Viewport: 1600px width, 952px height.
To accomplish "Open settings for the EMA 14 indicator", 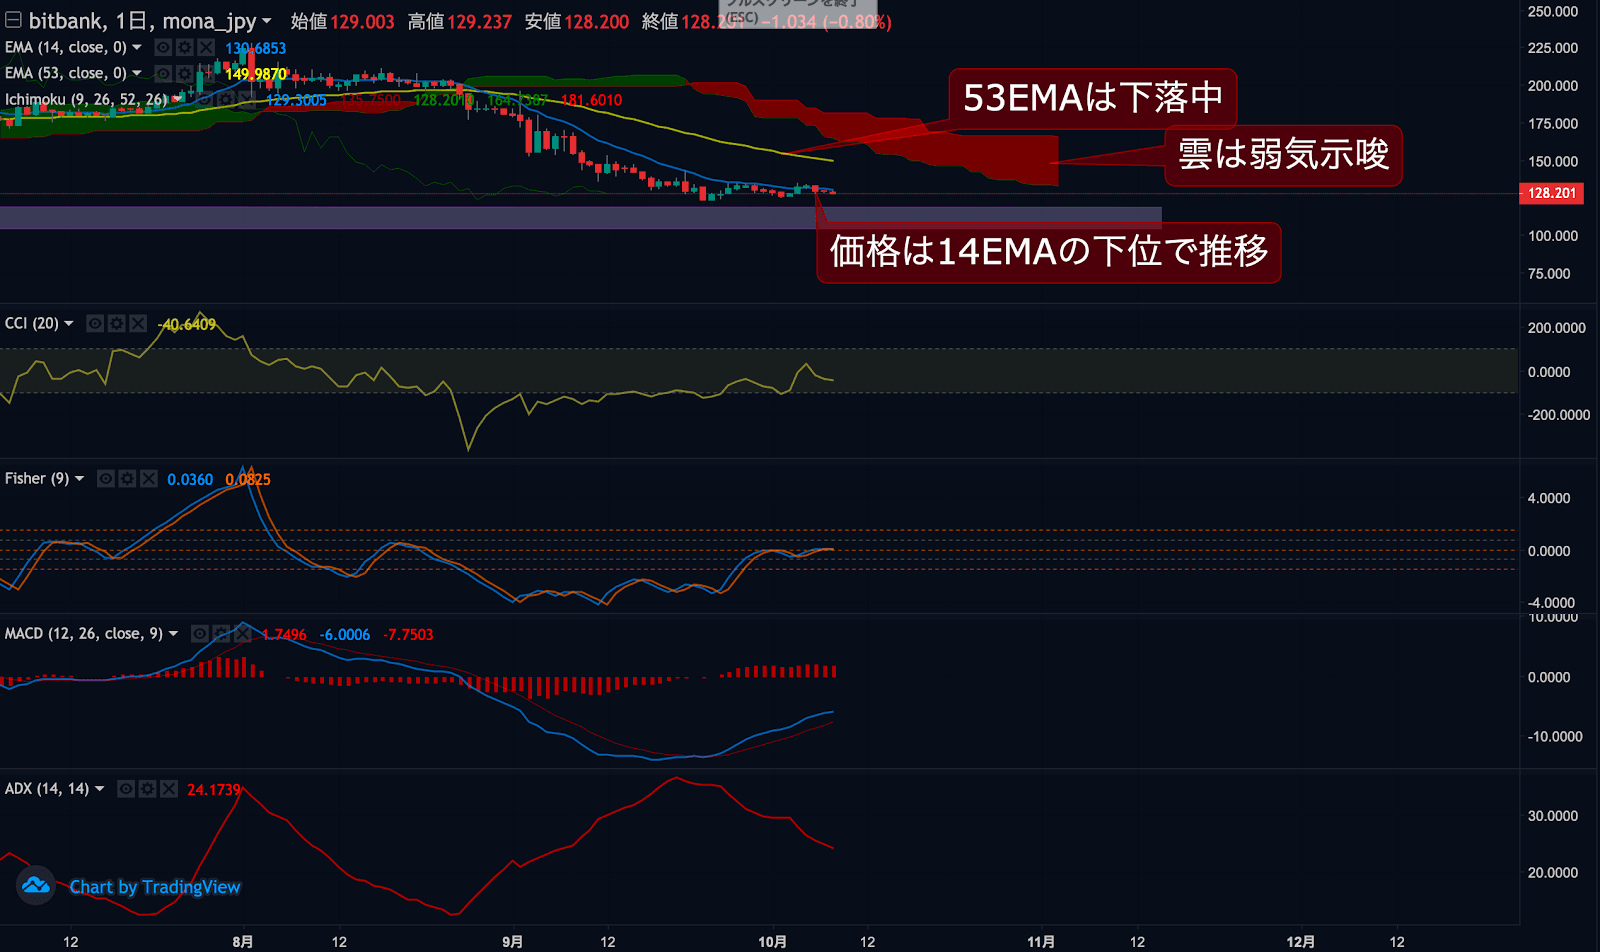I will pyautogui.click(x=184, y=48).
